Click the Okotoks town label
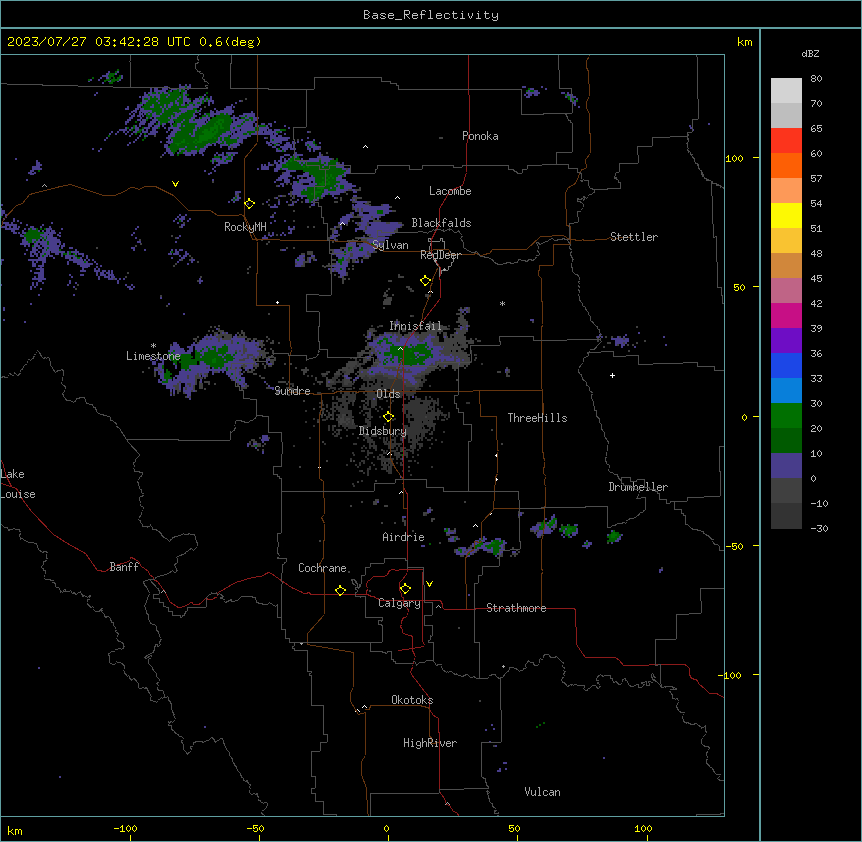 (412, 700)
